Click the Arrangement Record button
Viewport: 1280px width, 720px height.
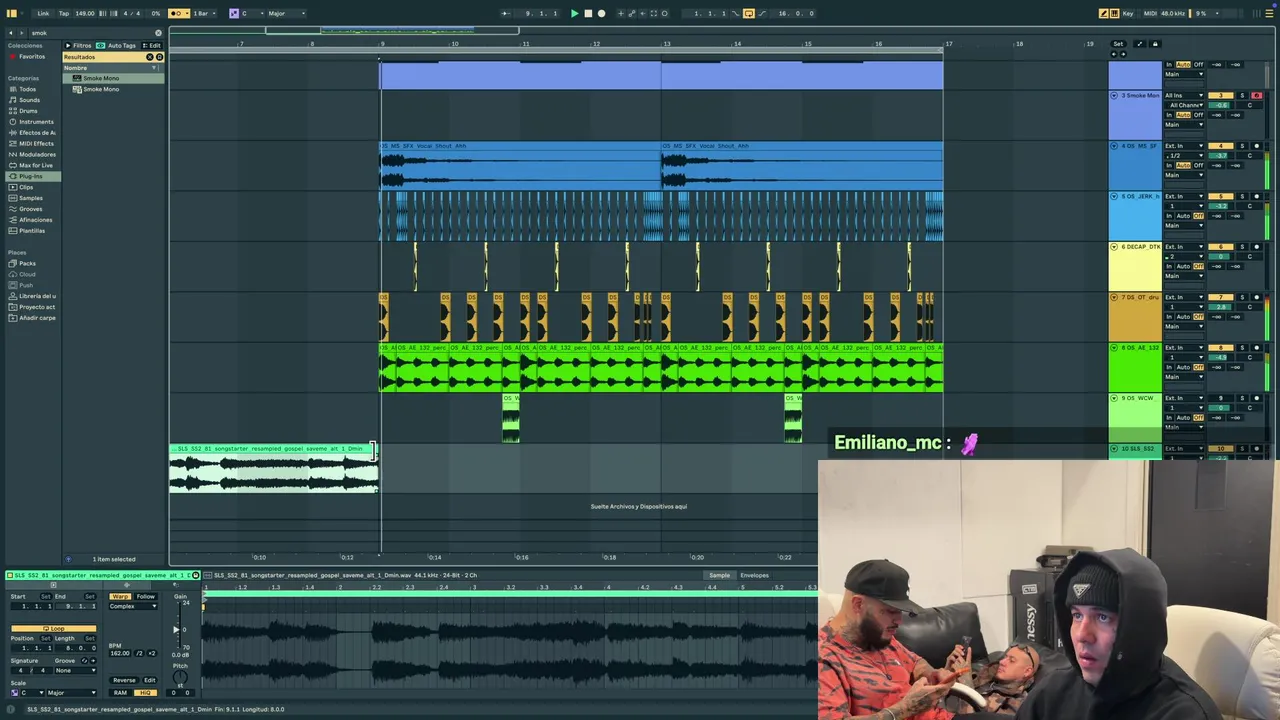[601, 13]
